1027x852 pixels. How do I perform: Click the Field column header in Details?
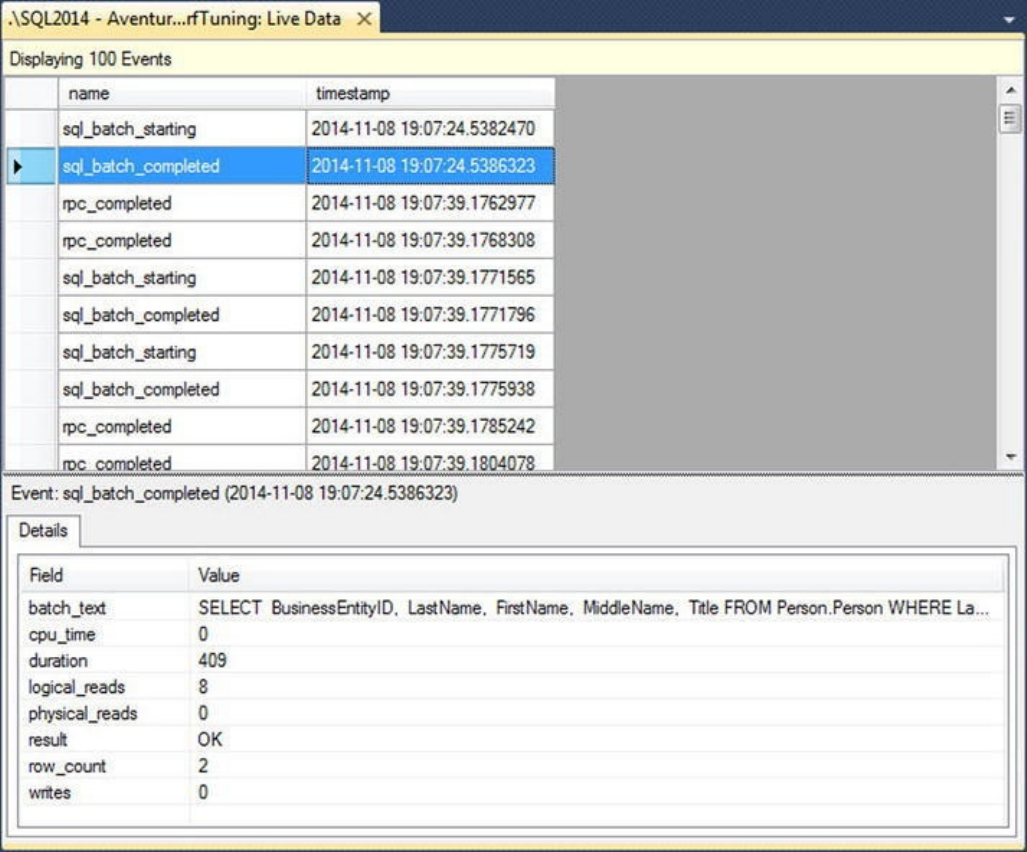tap(105, 576)
